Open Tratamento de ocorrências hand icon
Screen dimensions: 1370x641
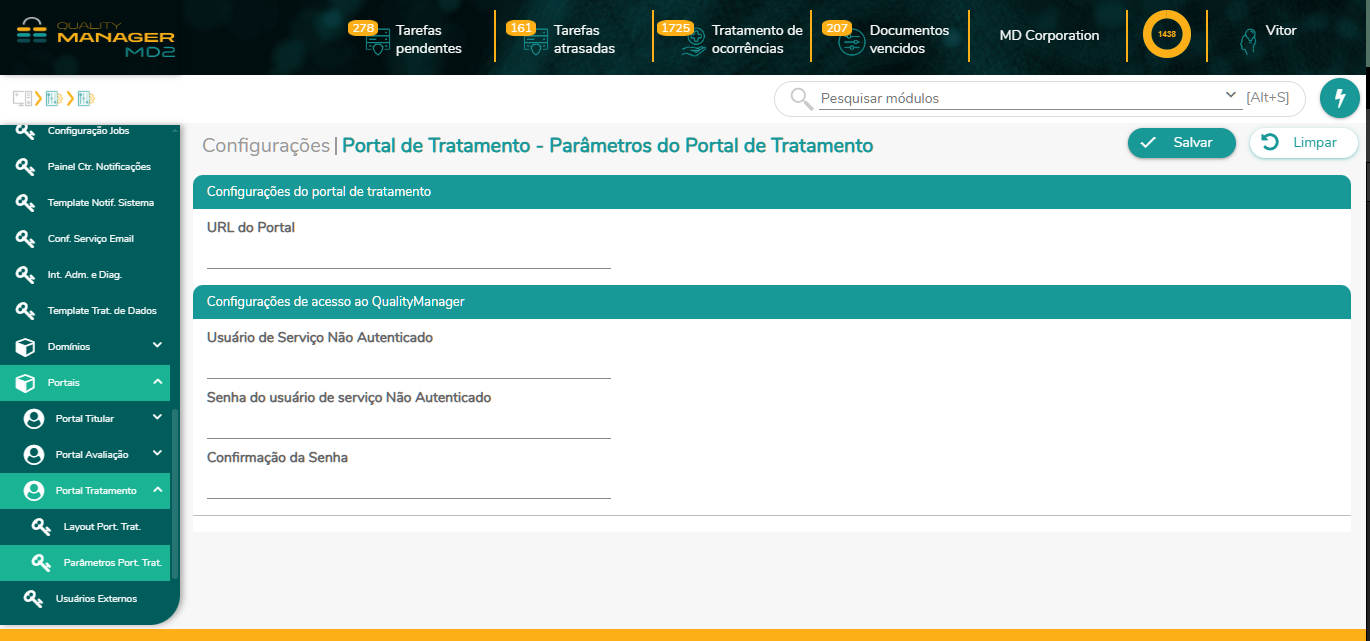(694, 43)
